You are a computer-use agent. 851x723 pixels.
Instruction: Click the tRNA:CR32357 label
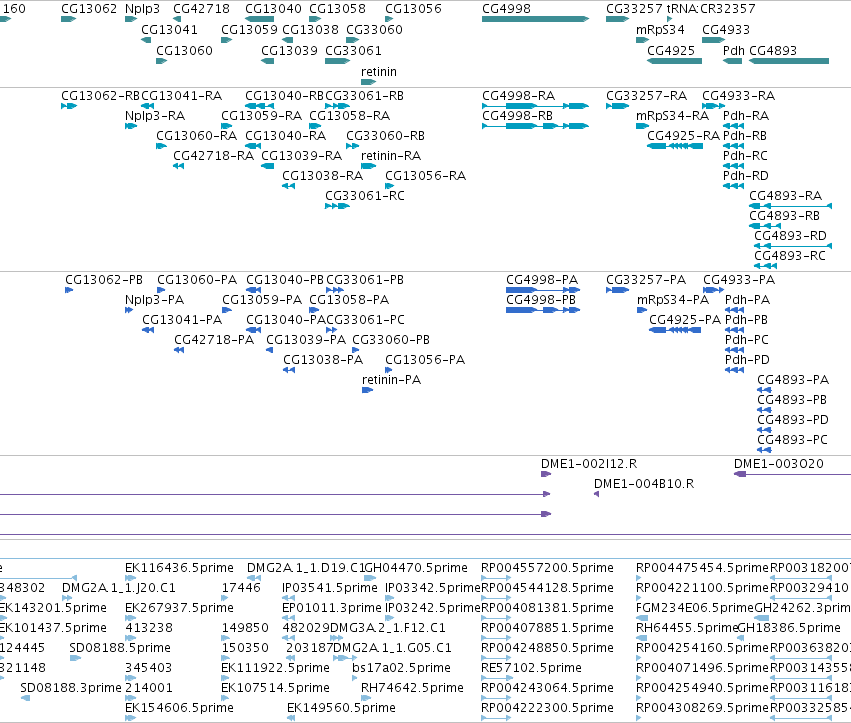pyautogui.click(x=711, y=9)
